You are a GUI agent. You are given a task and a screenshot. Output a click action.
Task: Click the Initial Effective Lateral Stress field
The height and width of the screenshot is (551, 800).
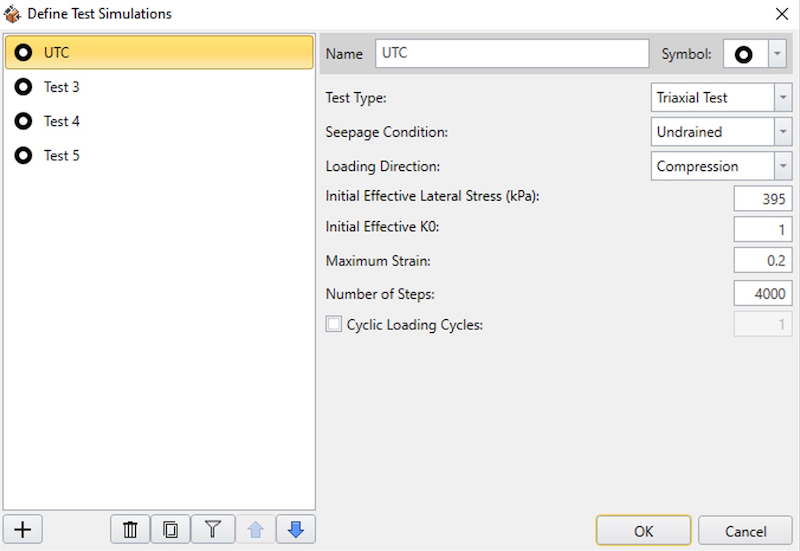coord(763,198)
